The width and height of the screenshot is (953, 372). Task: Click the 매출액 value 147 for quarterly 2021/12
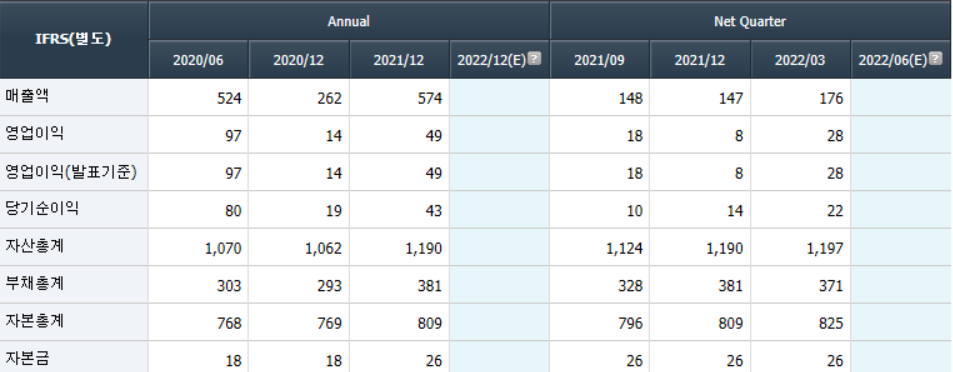point(731,98)
